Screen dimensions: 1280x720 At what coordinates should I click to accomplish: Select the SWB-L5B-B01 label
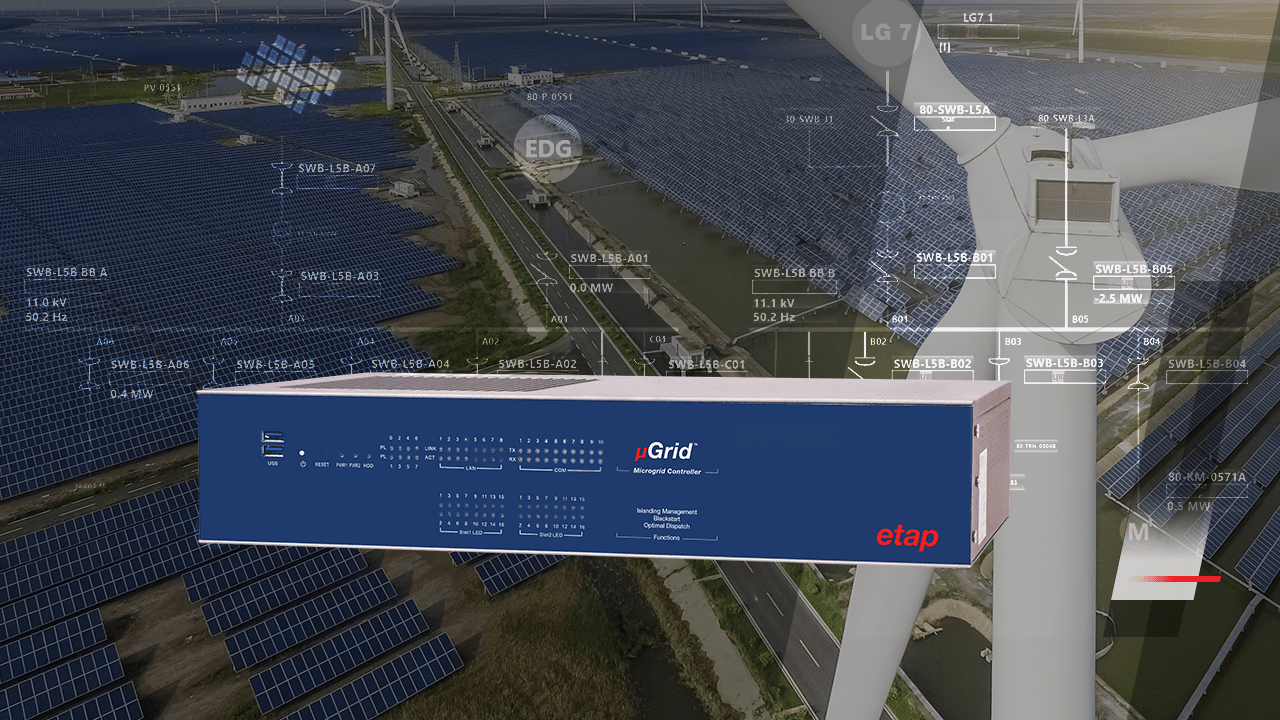tap(955, 258)
